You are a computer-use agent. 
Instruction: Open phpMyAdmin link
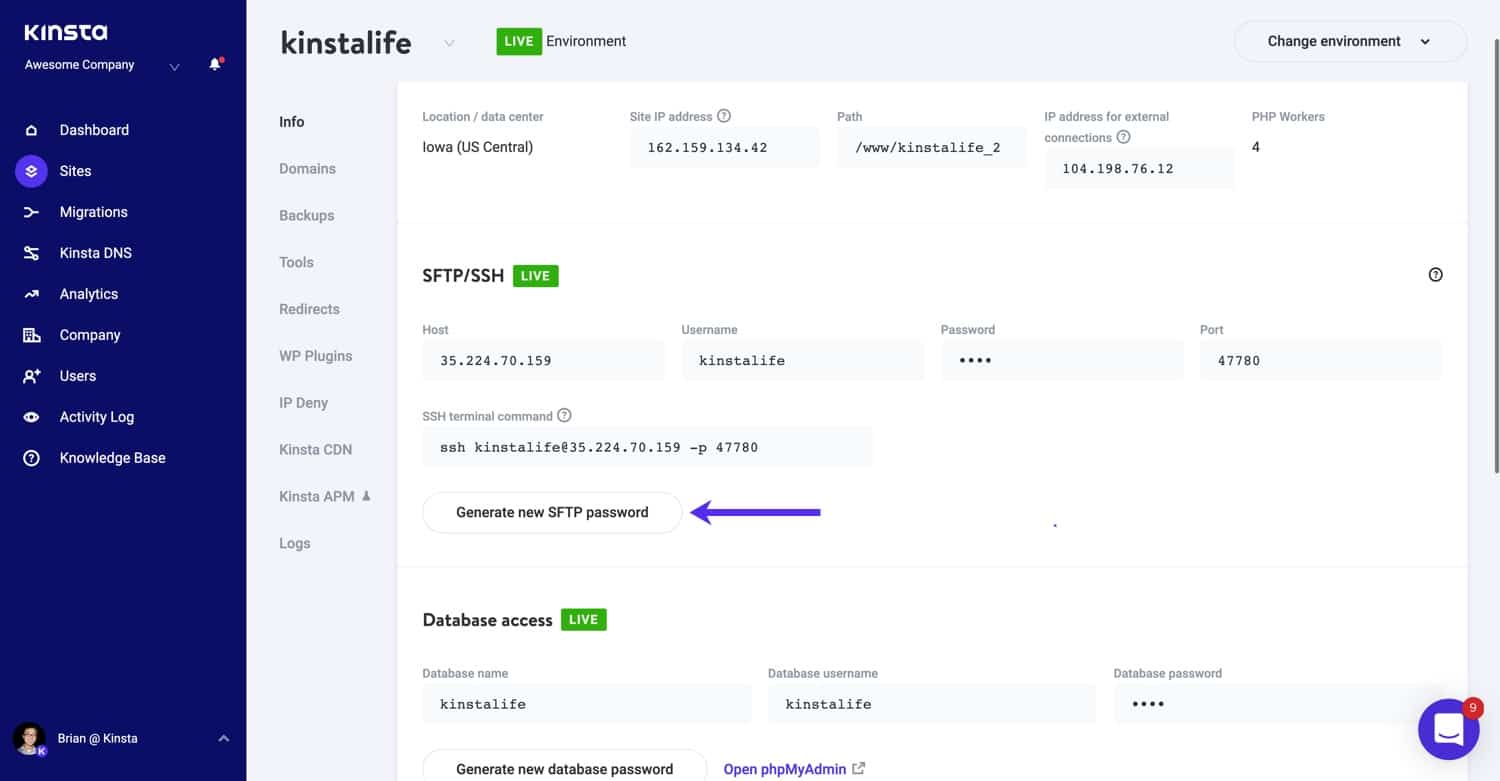point(785,769)
